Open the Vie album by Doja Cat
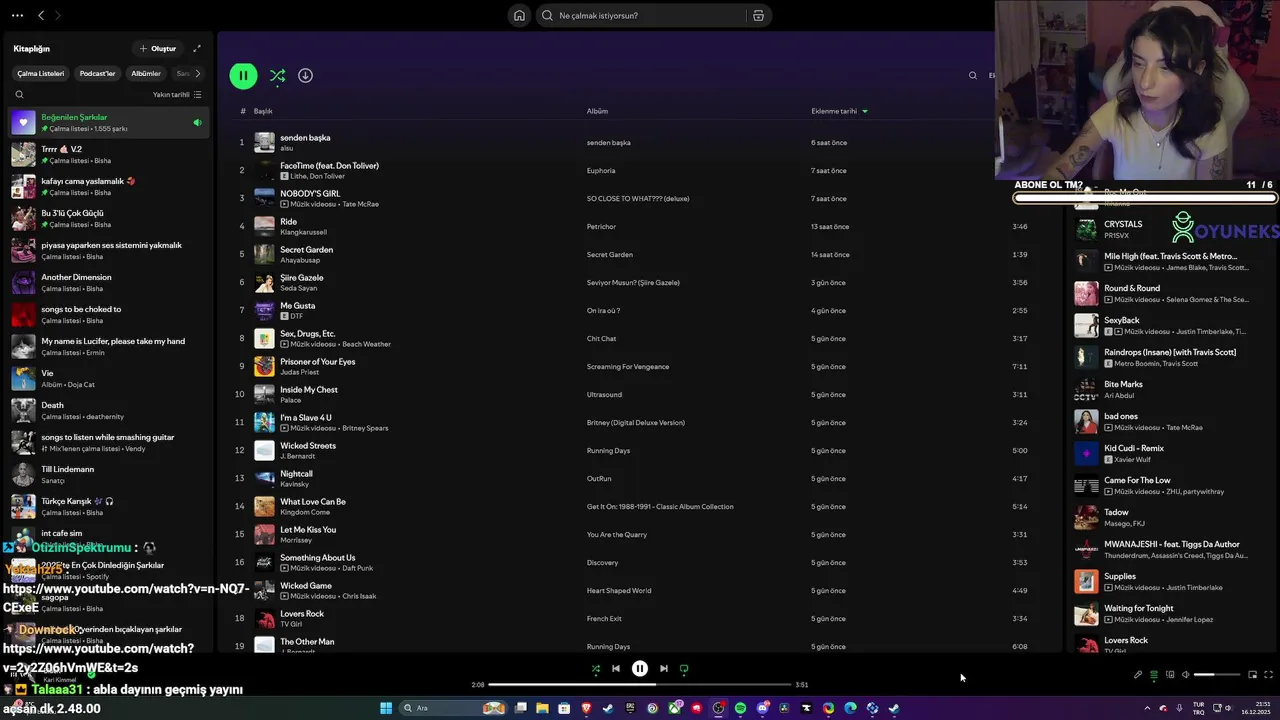The height and width of the screenshot is (720, 1280). [108, 378]
